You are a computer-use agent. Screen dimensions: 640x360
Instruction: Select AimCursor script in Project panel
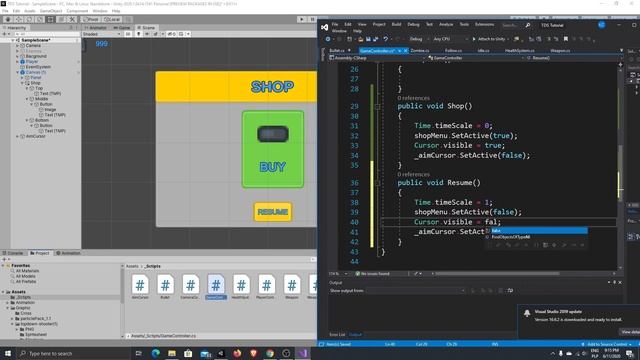click(x=140, y=287)
